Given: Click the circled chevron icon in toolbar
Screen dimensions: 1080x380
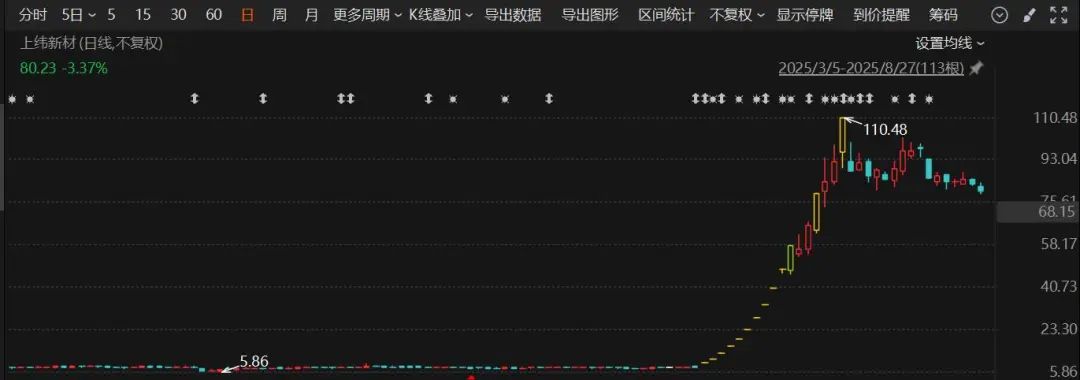Looking at the screenshot, I should point(999,14).
